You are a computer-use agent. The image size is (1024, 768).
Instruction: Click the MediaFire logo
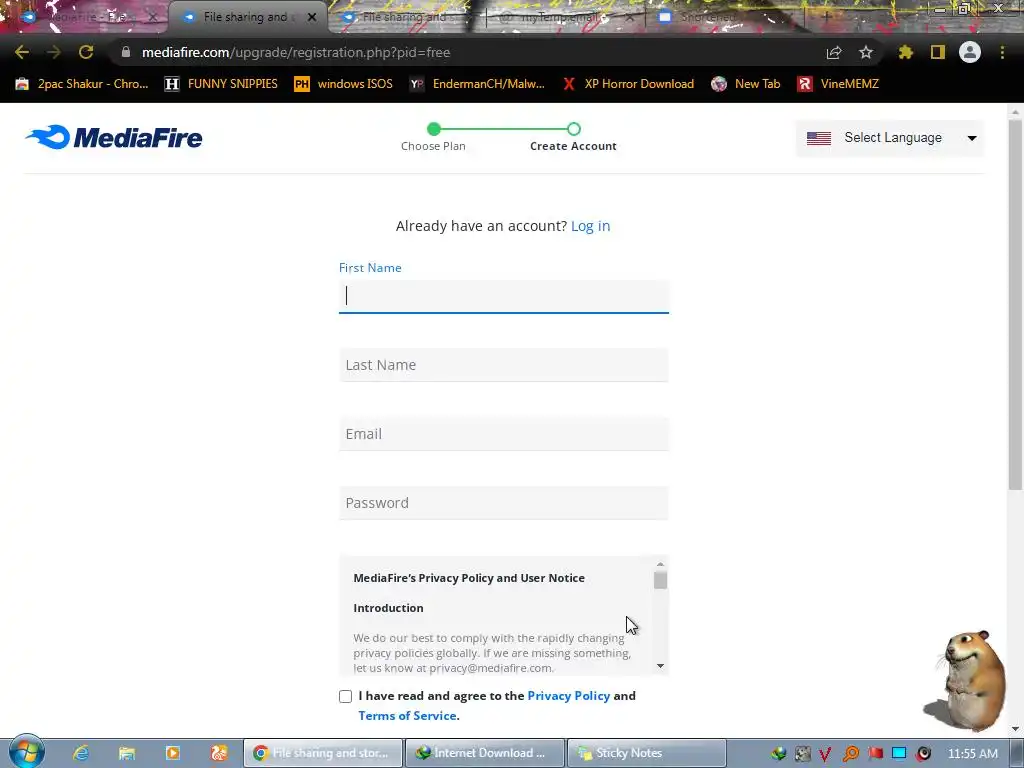pos(114,137)
